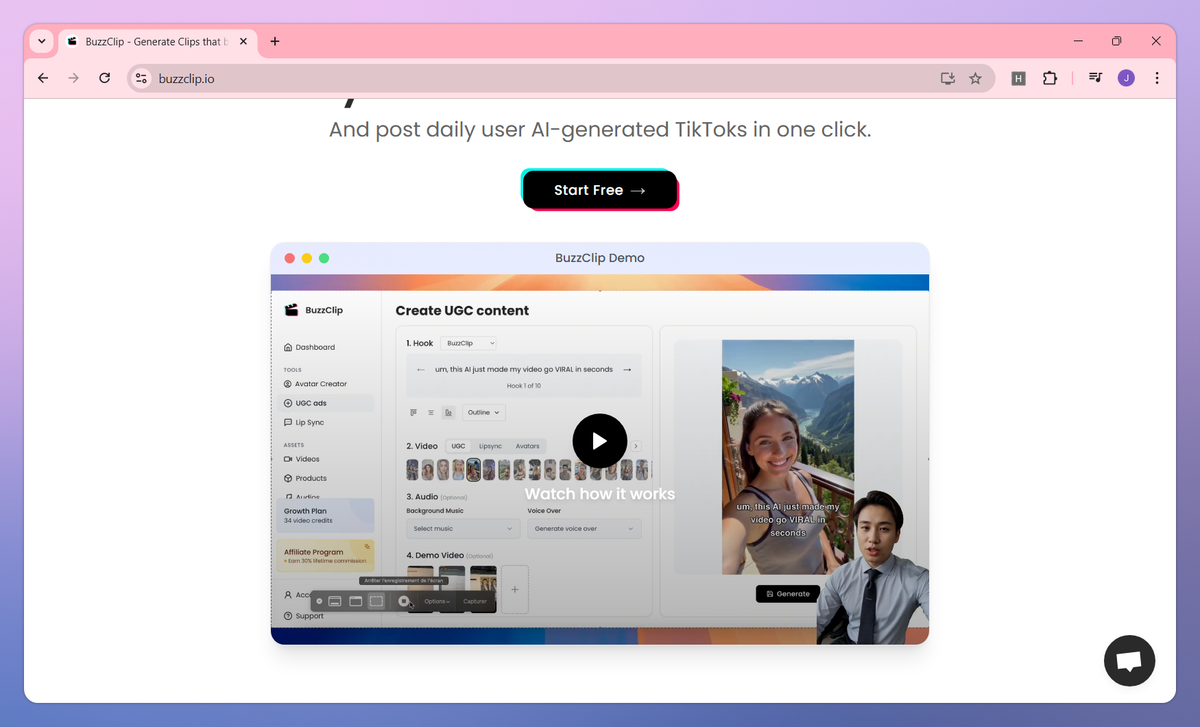Image resolution: width=1200 pixels, height=727 pixels.
Task: Install the app via address bar icon
Action: coord(948,78)
